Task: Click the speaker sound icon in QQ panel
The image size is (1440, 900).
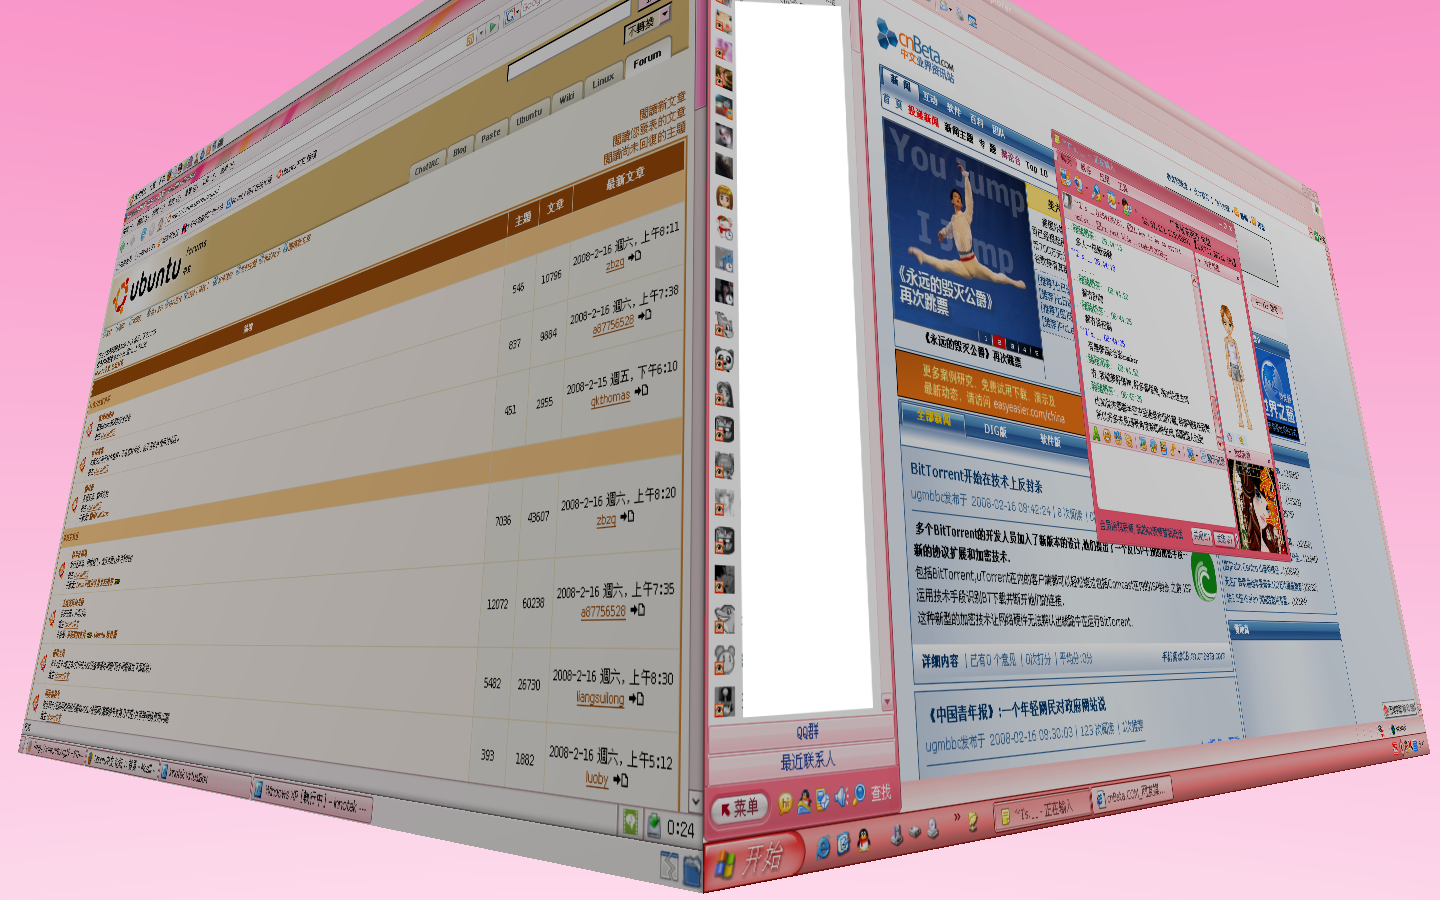Action: click(840, 796)
